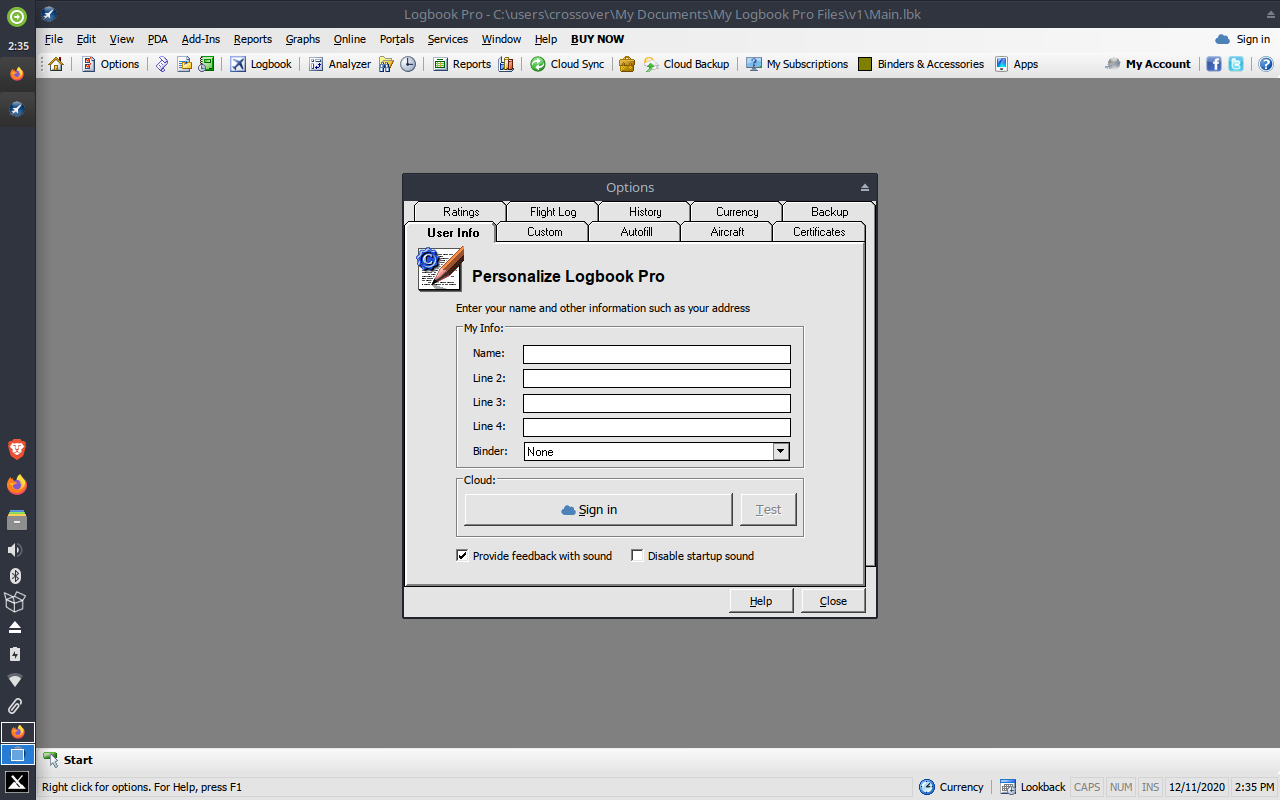Viewport: 1280px width, 800px height.
Task: Open Binders & Accessories in the toolbar
Action: click(921, 64)
